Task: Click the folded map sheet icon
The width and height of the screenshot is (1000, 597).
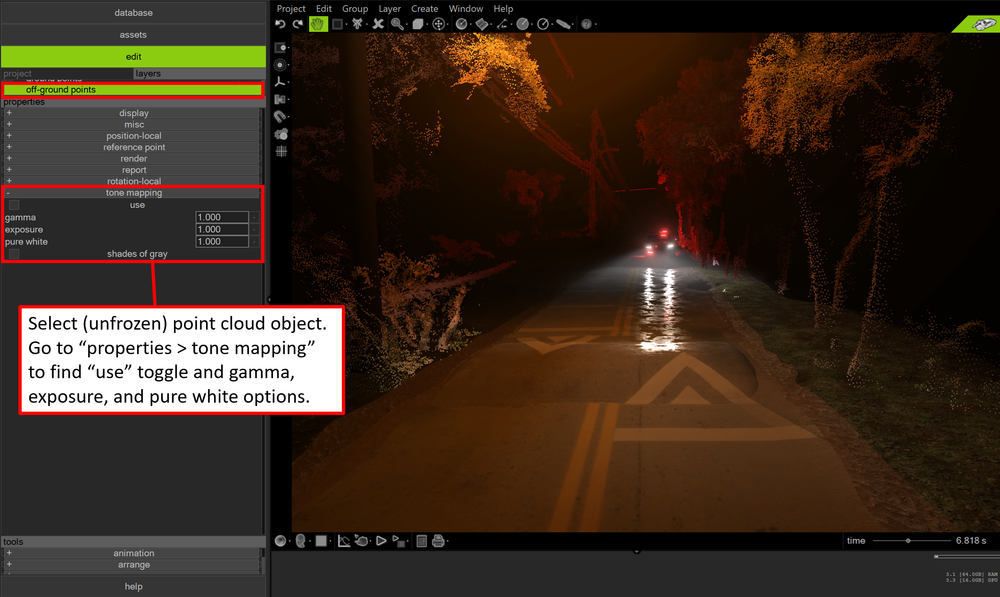Action: pos(482,24)
